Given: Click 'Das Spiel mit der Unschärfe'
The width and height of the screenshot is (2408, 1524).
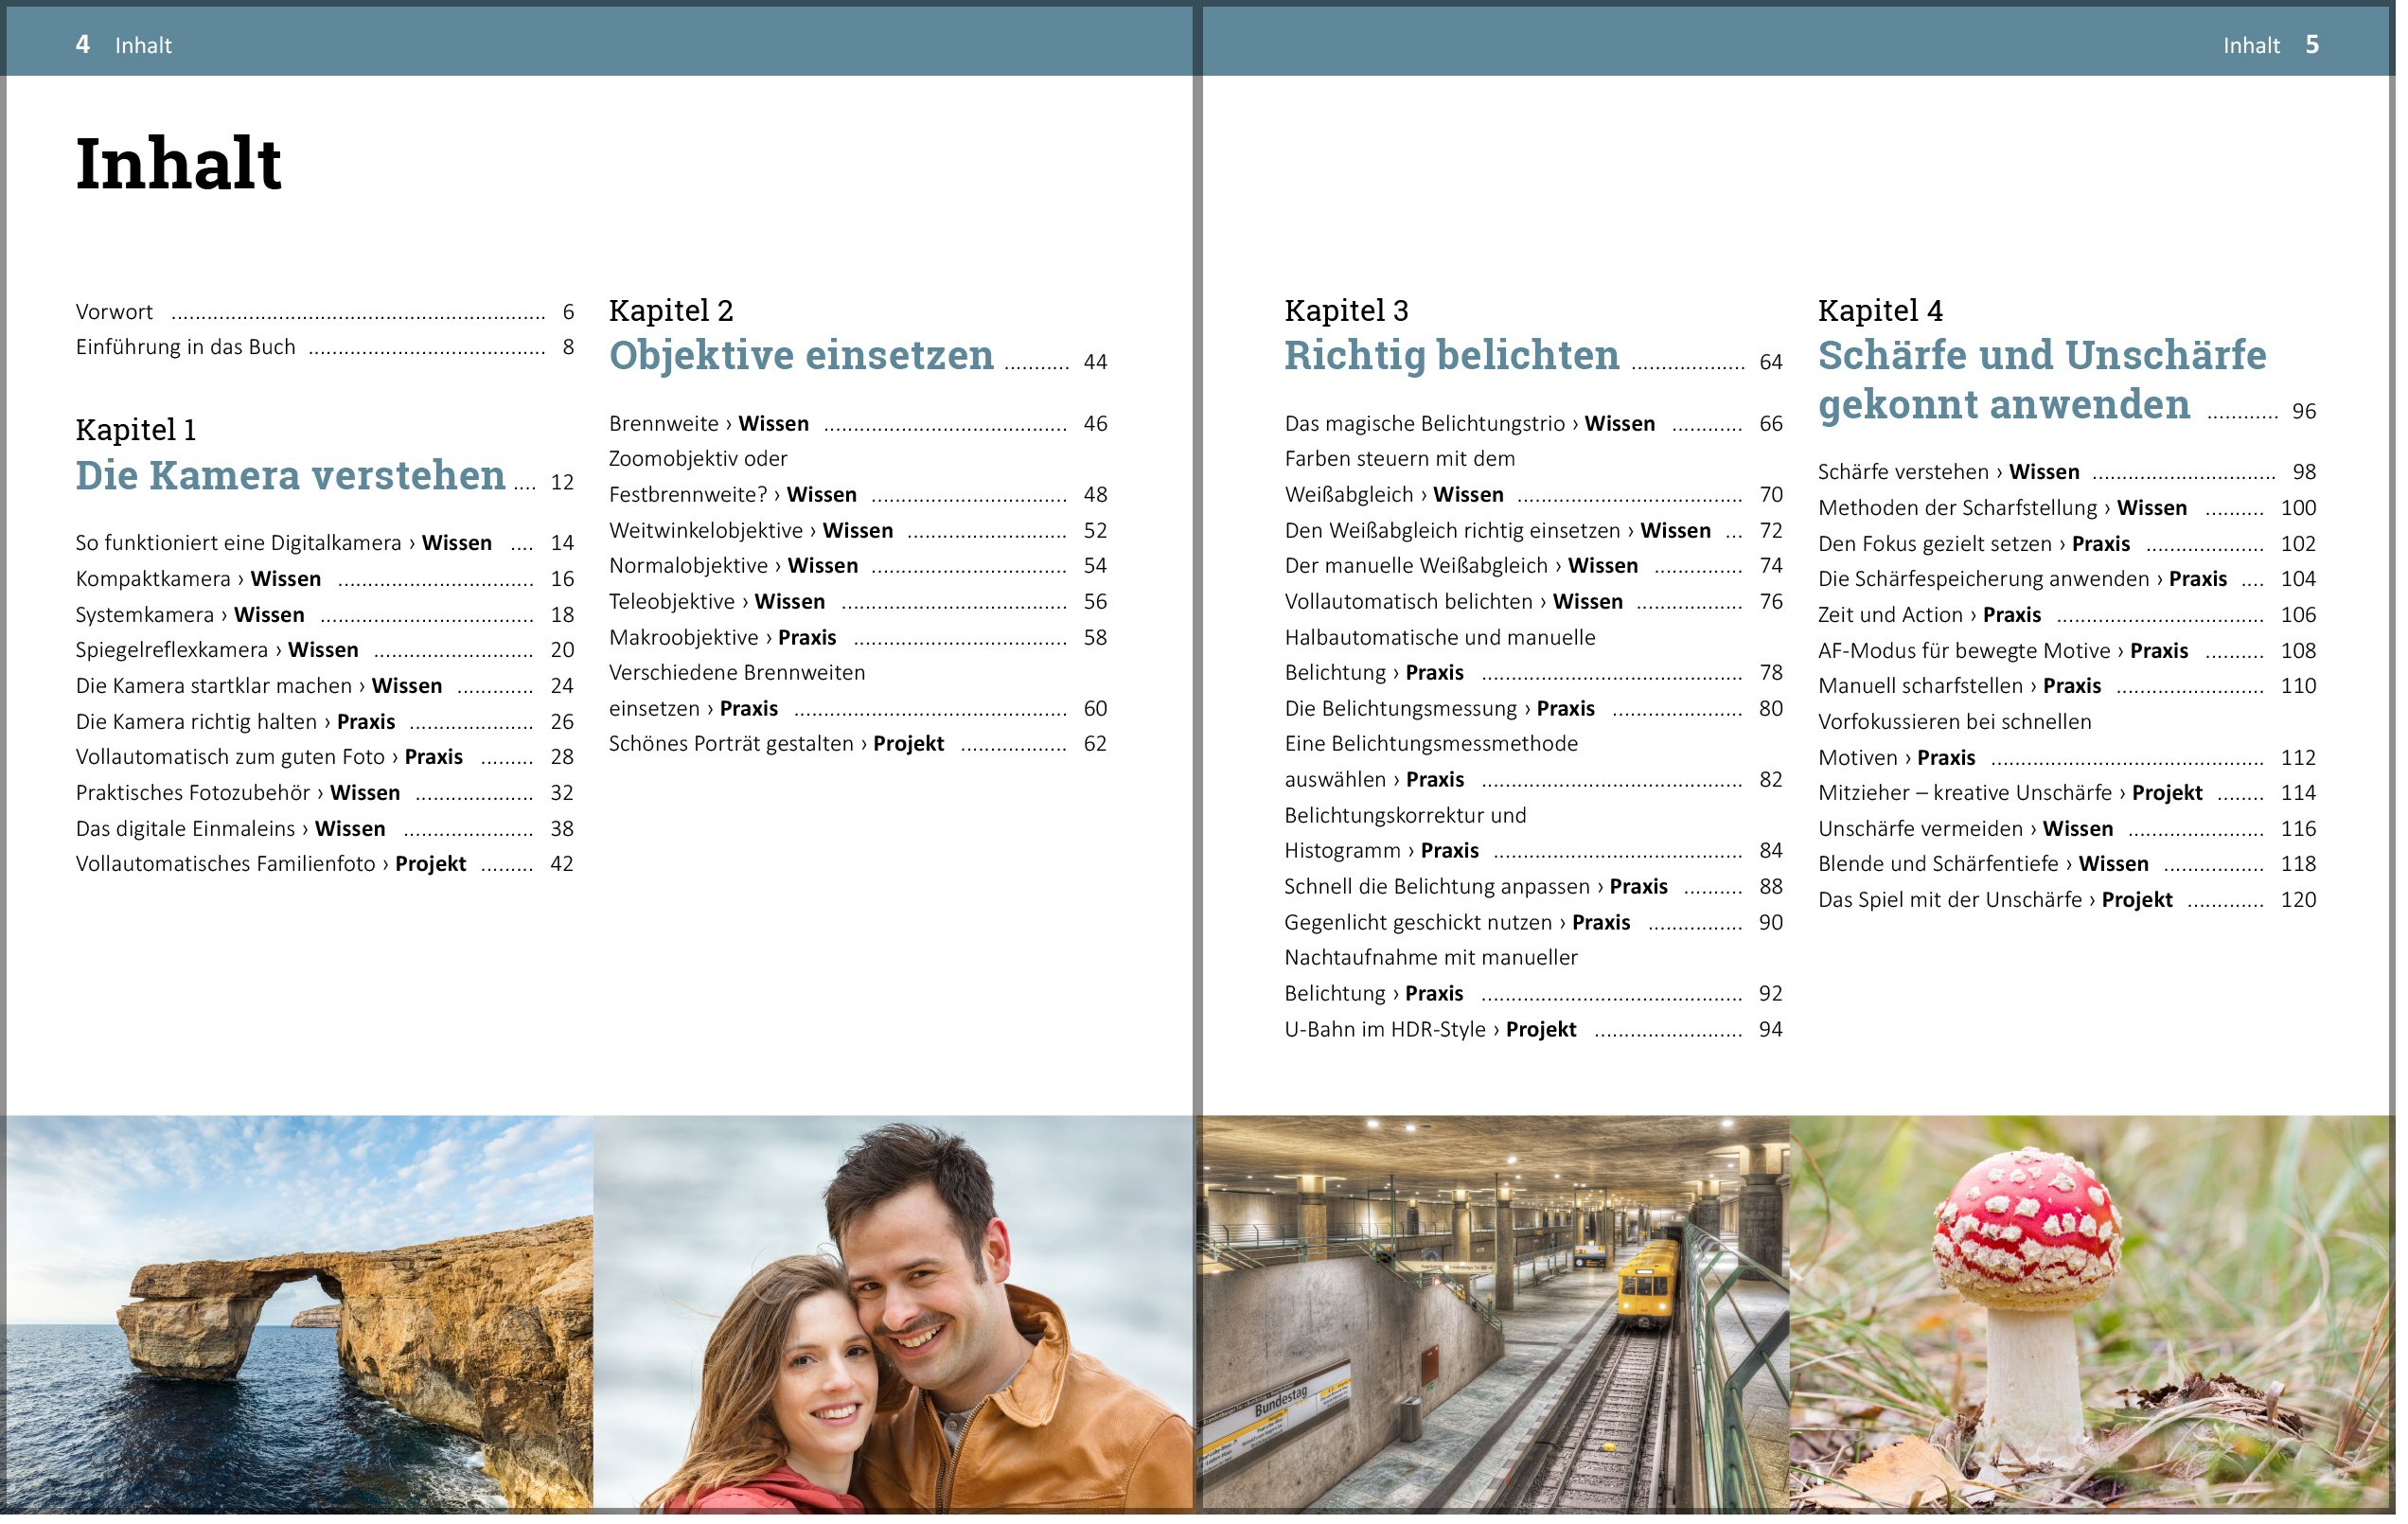Looking at the screenshot, I should pos(2067,900).
